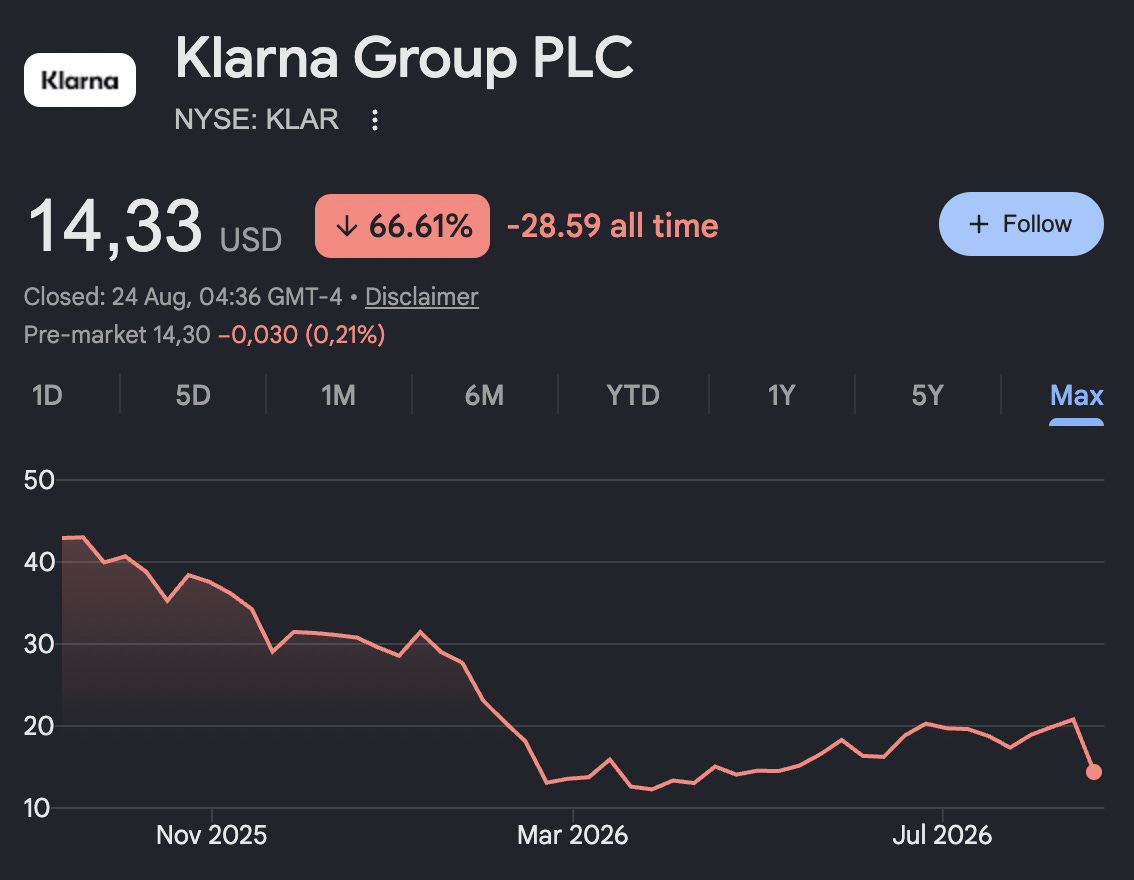The height and width of the screenshot is (880, 1134).
Task: Switch to the 1Y range
Action: (782, 396)
